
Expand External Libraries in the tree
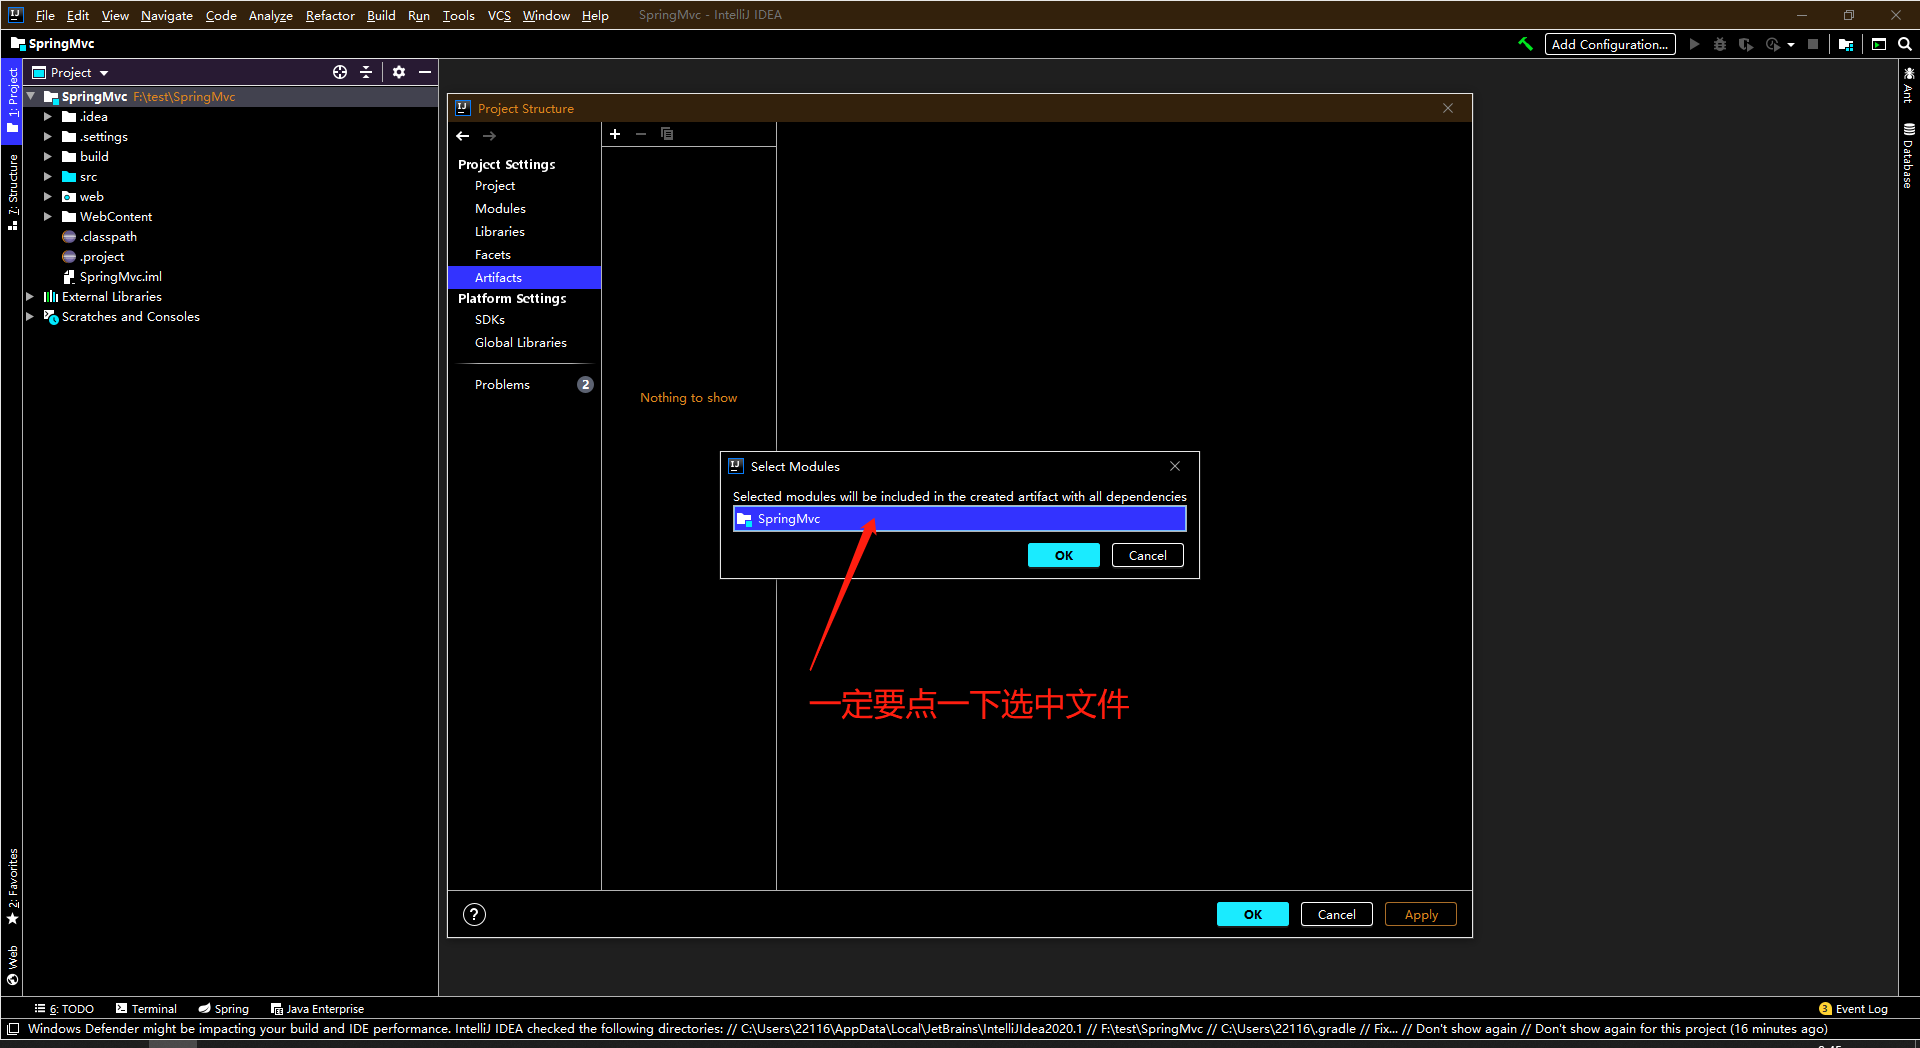tap(29, 296)
